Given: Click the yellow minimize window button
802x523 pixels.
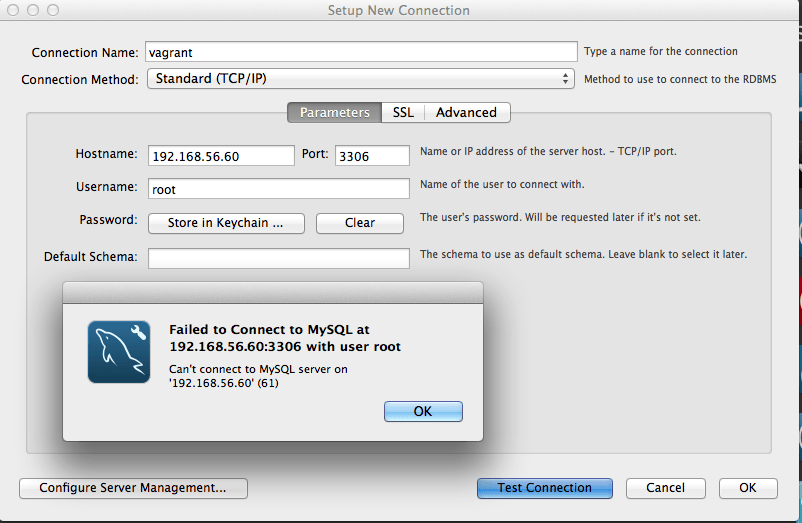Looking at the screenshot, I should point(34,10).
